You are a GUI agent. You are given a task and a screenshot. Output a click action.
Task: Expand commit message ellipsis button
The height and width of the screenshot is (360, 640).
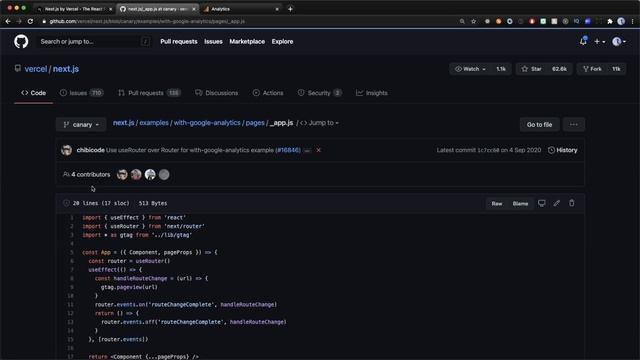pos(307,150)
